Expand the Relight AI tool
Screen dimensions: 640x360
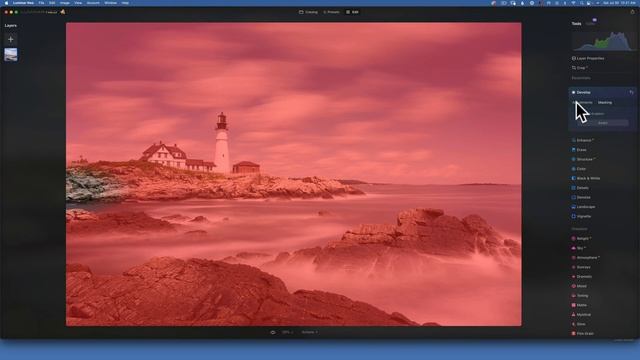pyautogui.click(x=581, y=238)
